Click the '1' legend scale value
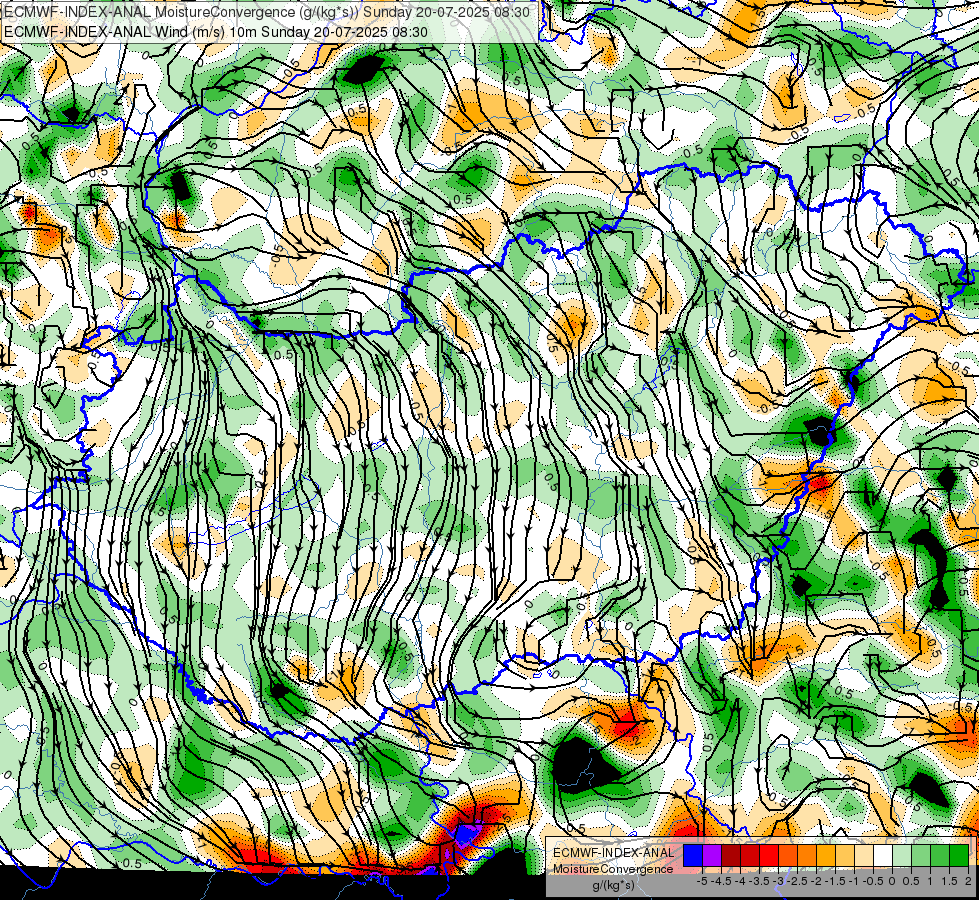The width and height of the screenshot is (979, 900). tap(930, 881)
